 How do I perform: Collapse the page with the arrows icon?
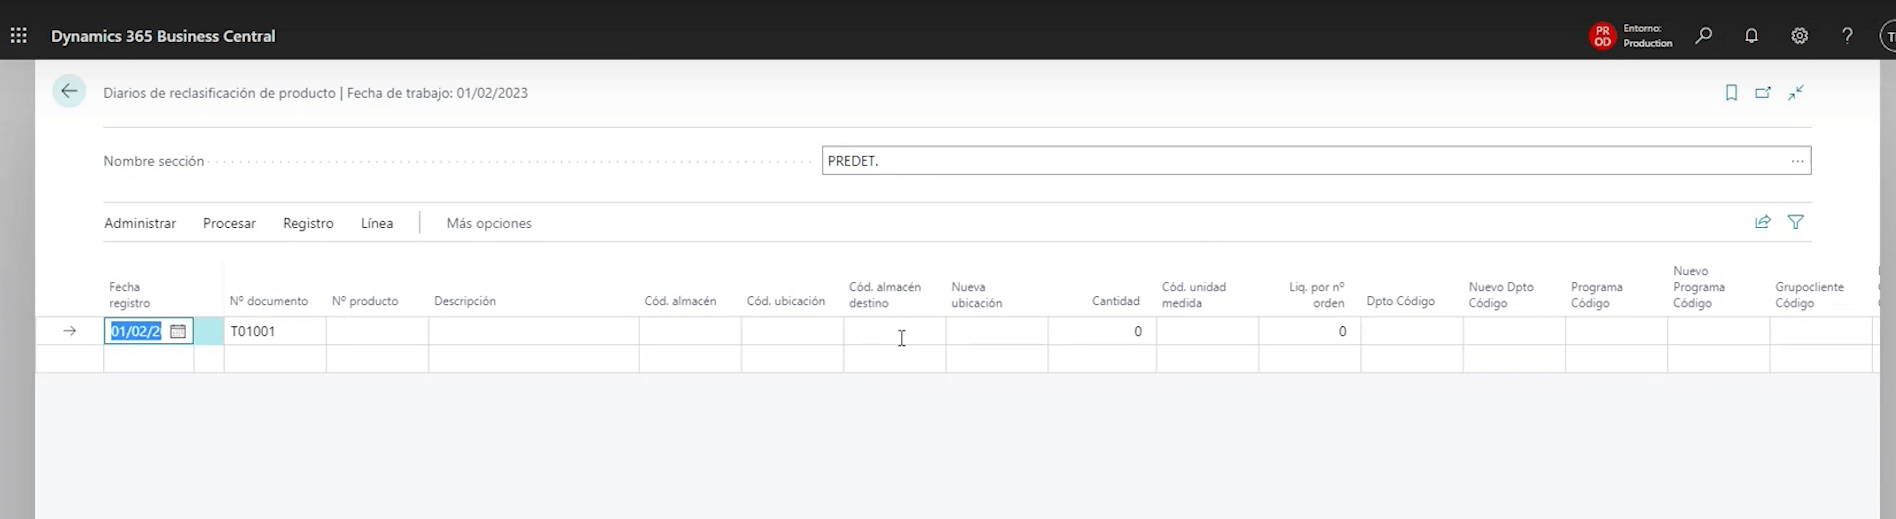tap(1796, 93)
